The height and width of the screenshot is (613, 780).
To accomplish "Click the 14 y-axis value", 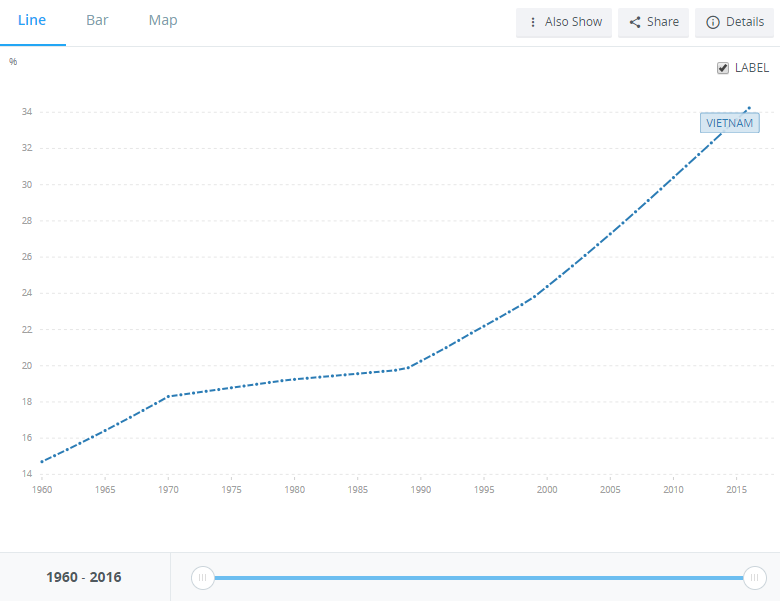I will click(x=27, y=474).
